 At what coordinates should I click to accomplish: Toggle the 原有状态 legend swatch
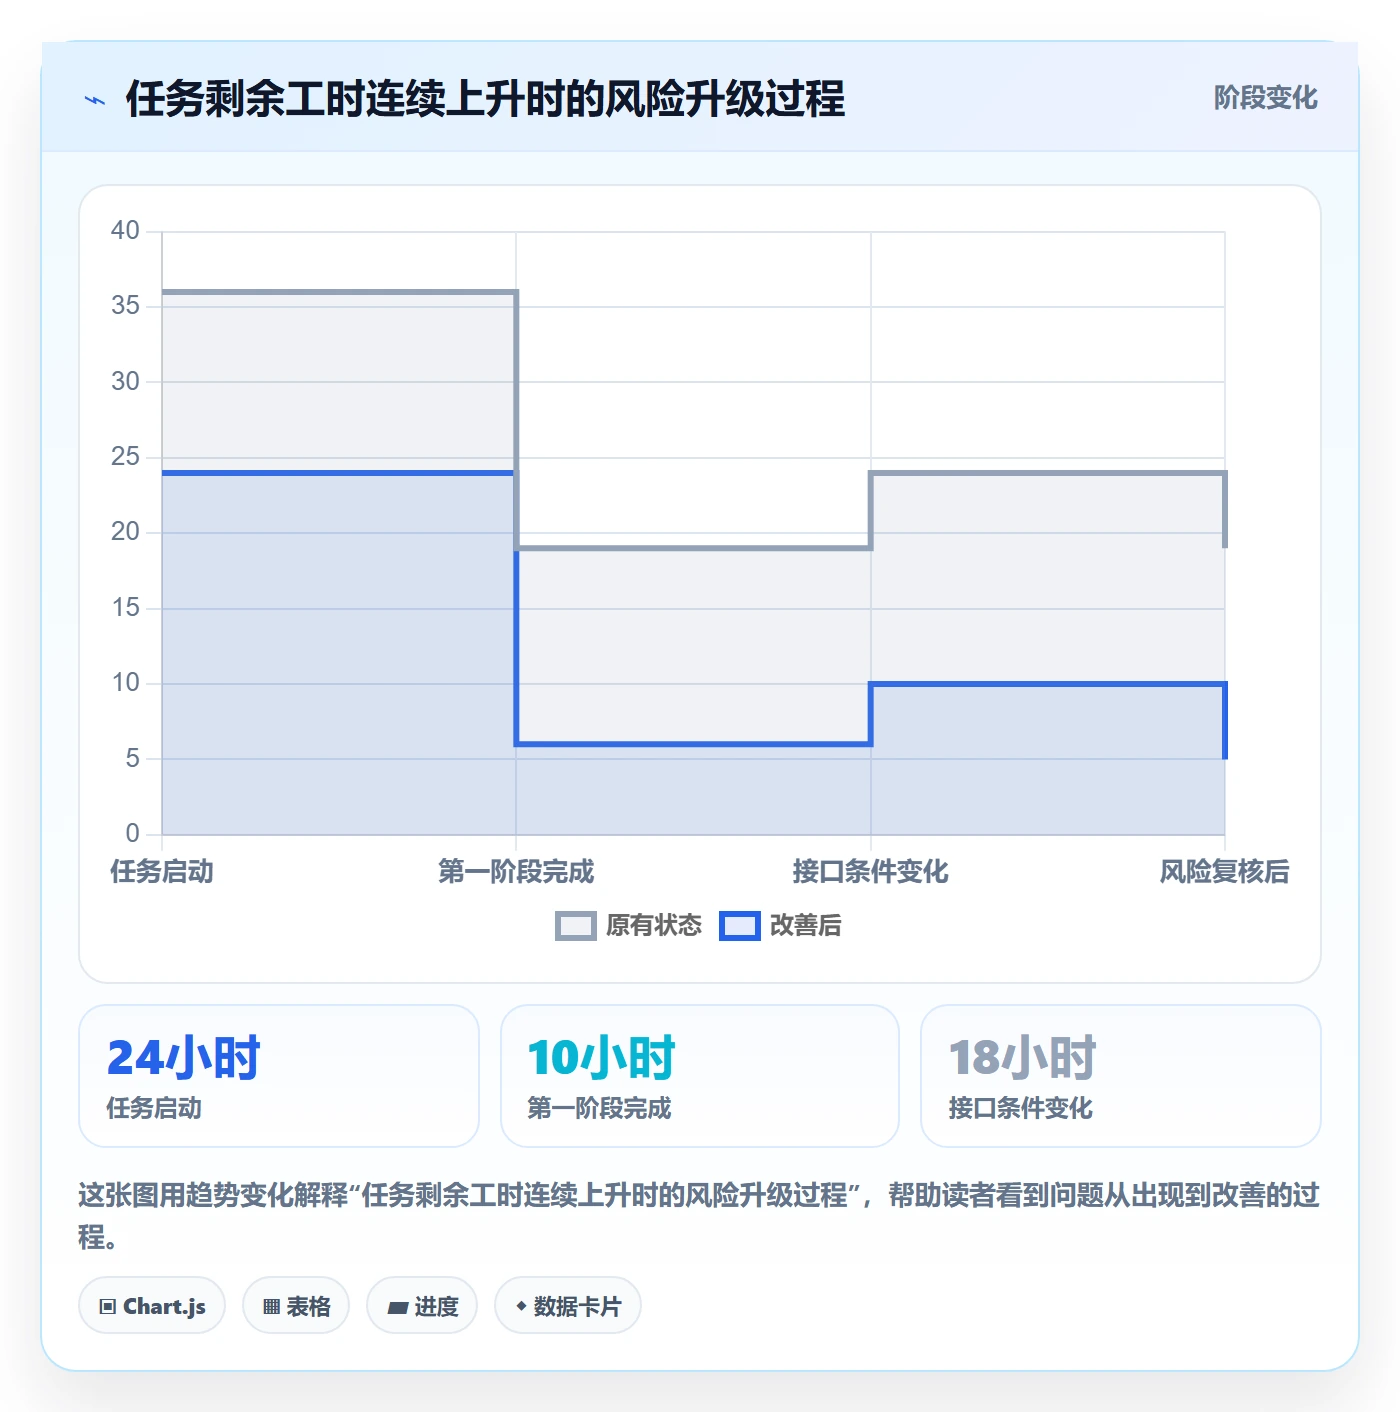click(576, 926)
